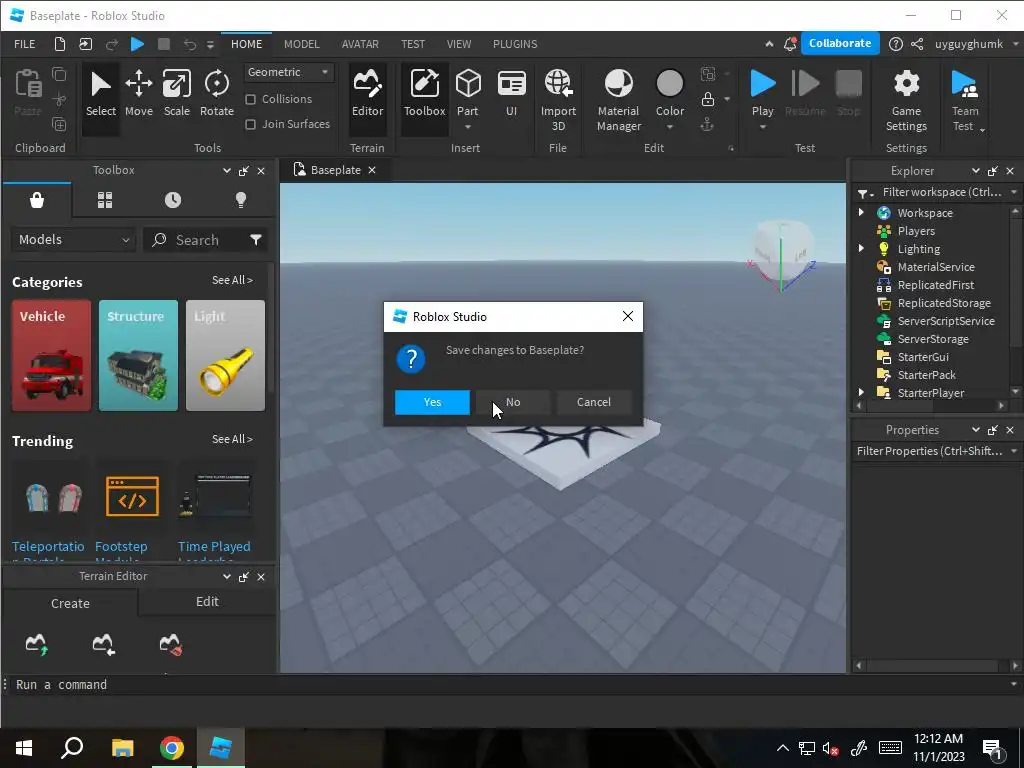Open Toolbox Creations lightbulb tab

[240, 200]
